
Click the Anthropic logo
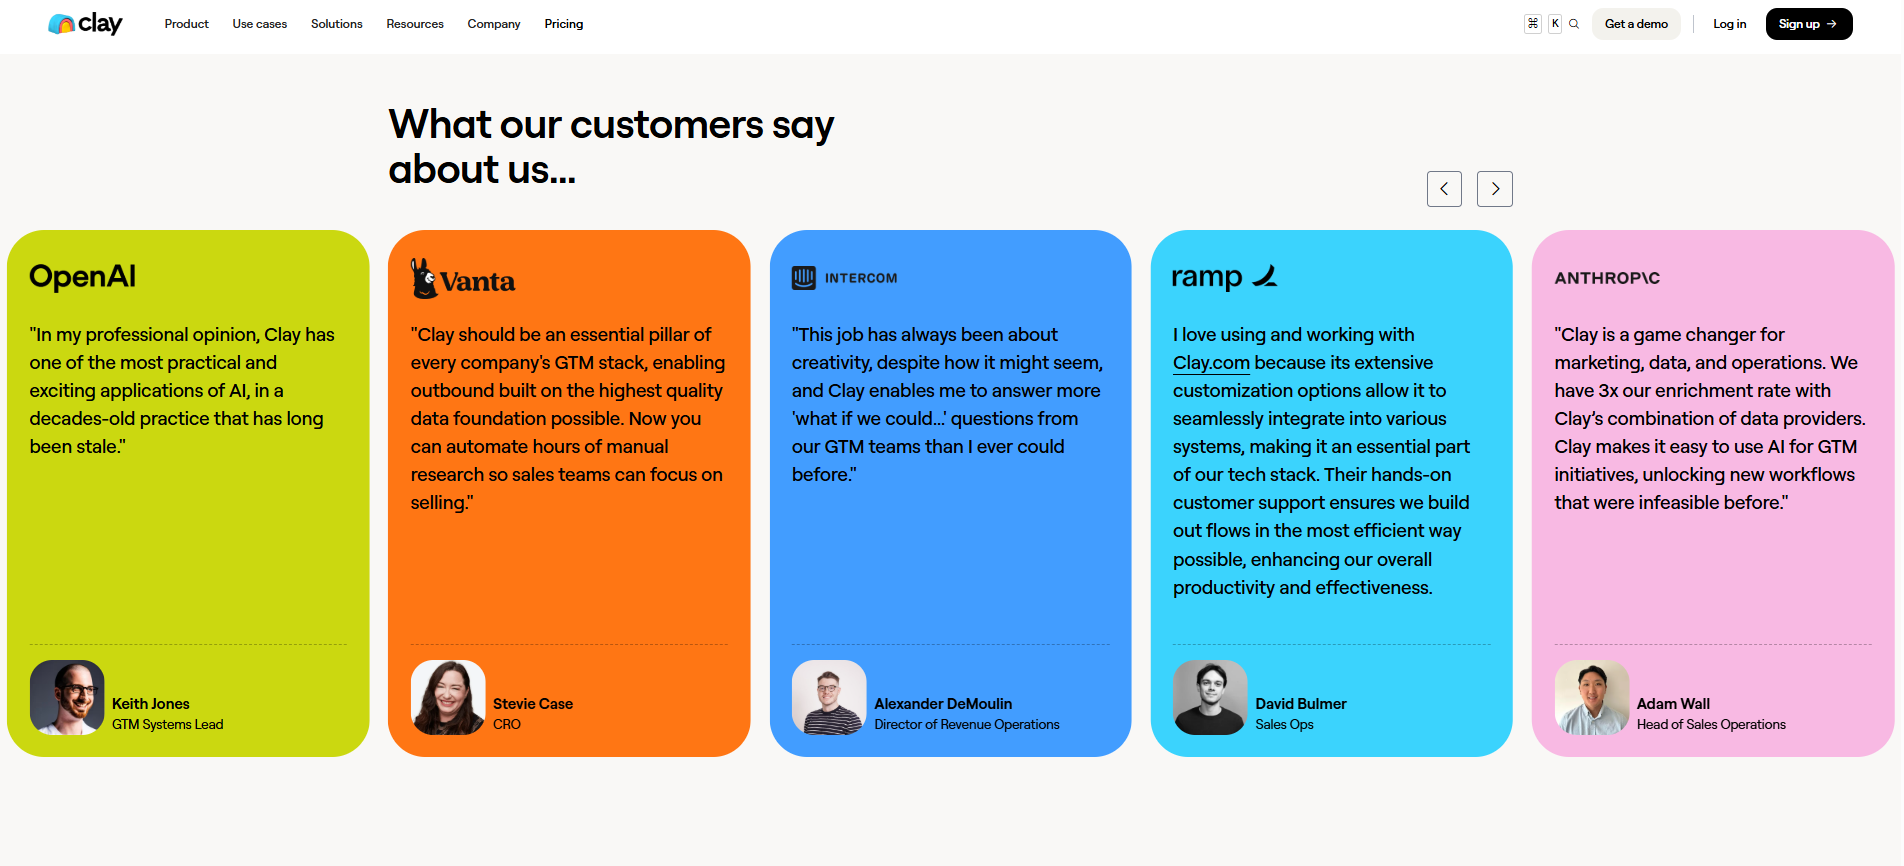[1607, 278]
